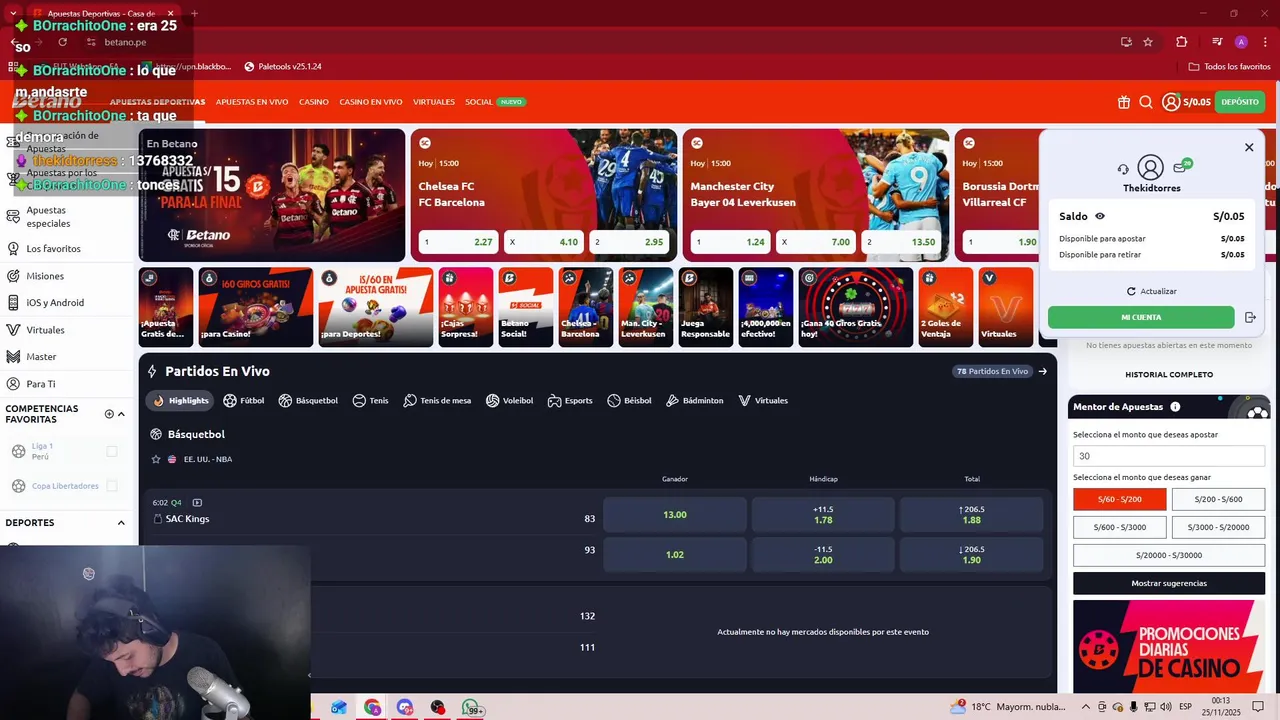Screen dimensions: 1280x720
Task: Open Para Ti in left sidebar
Action: 41,384
